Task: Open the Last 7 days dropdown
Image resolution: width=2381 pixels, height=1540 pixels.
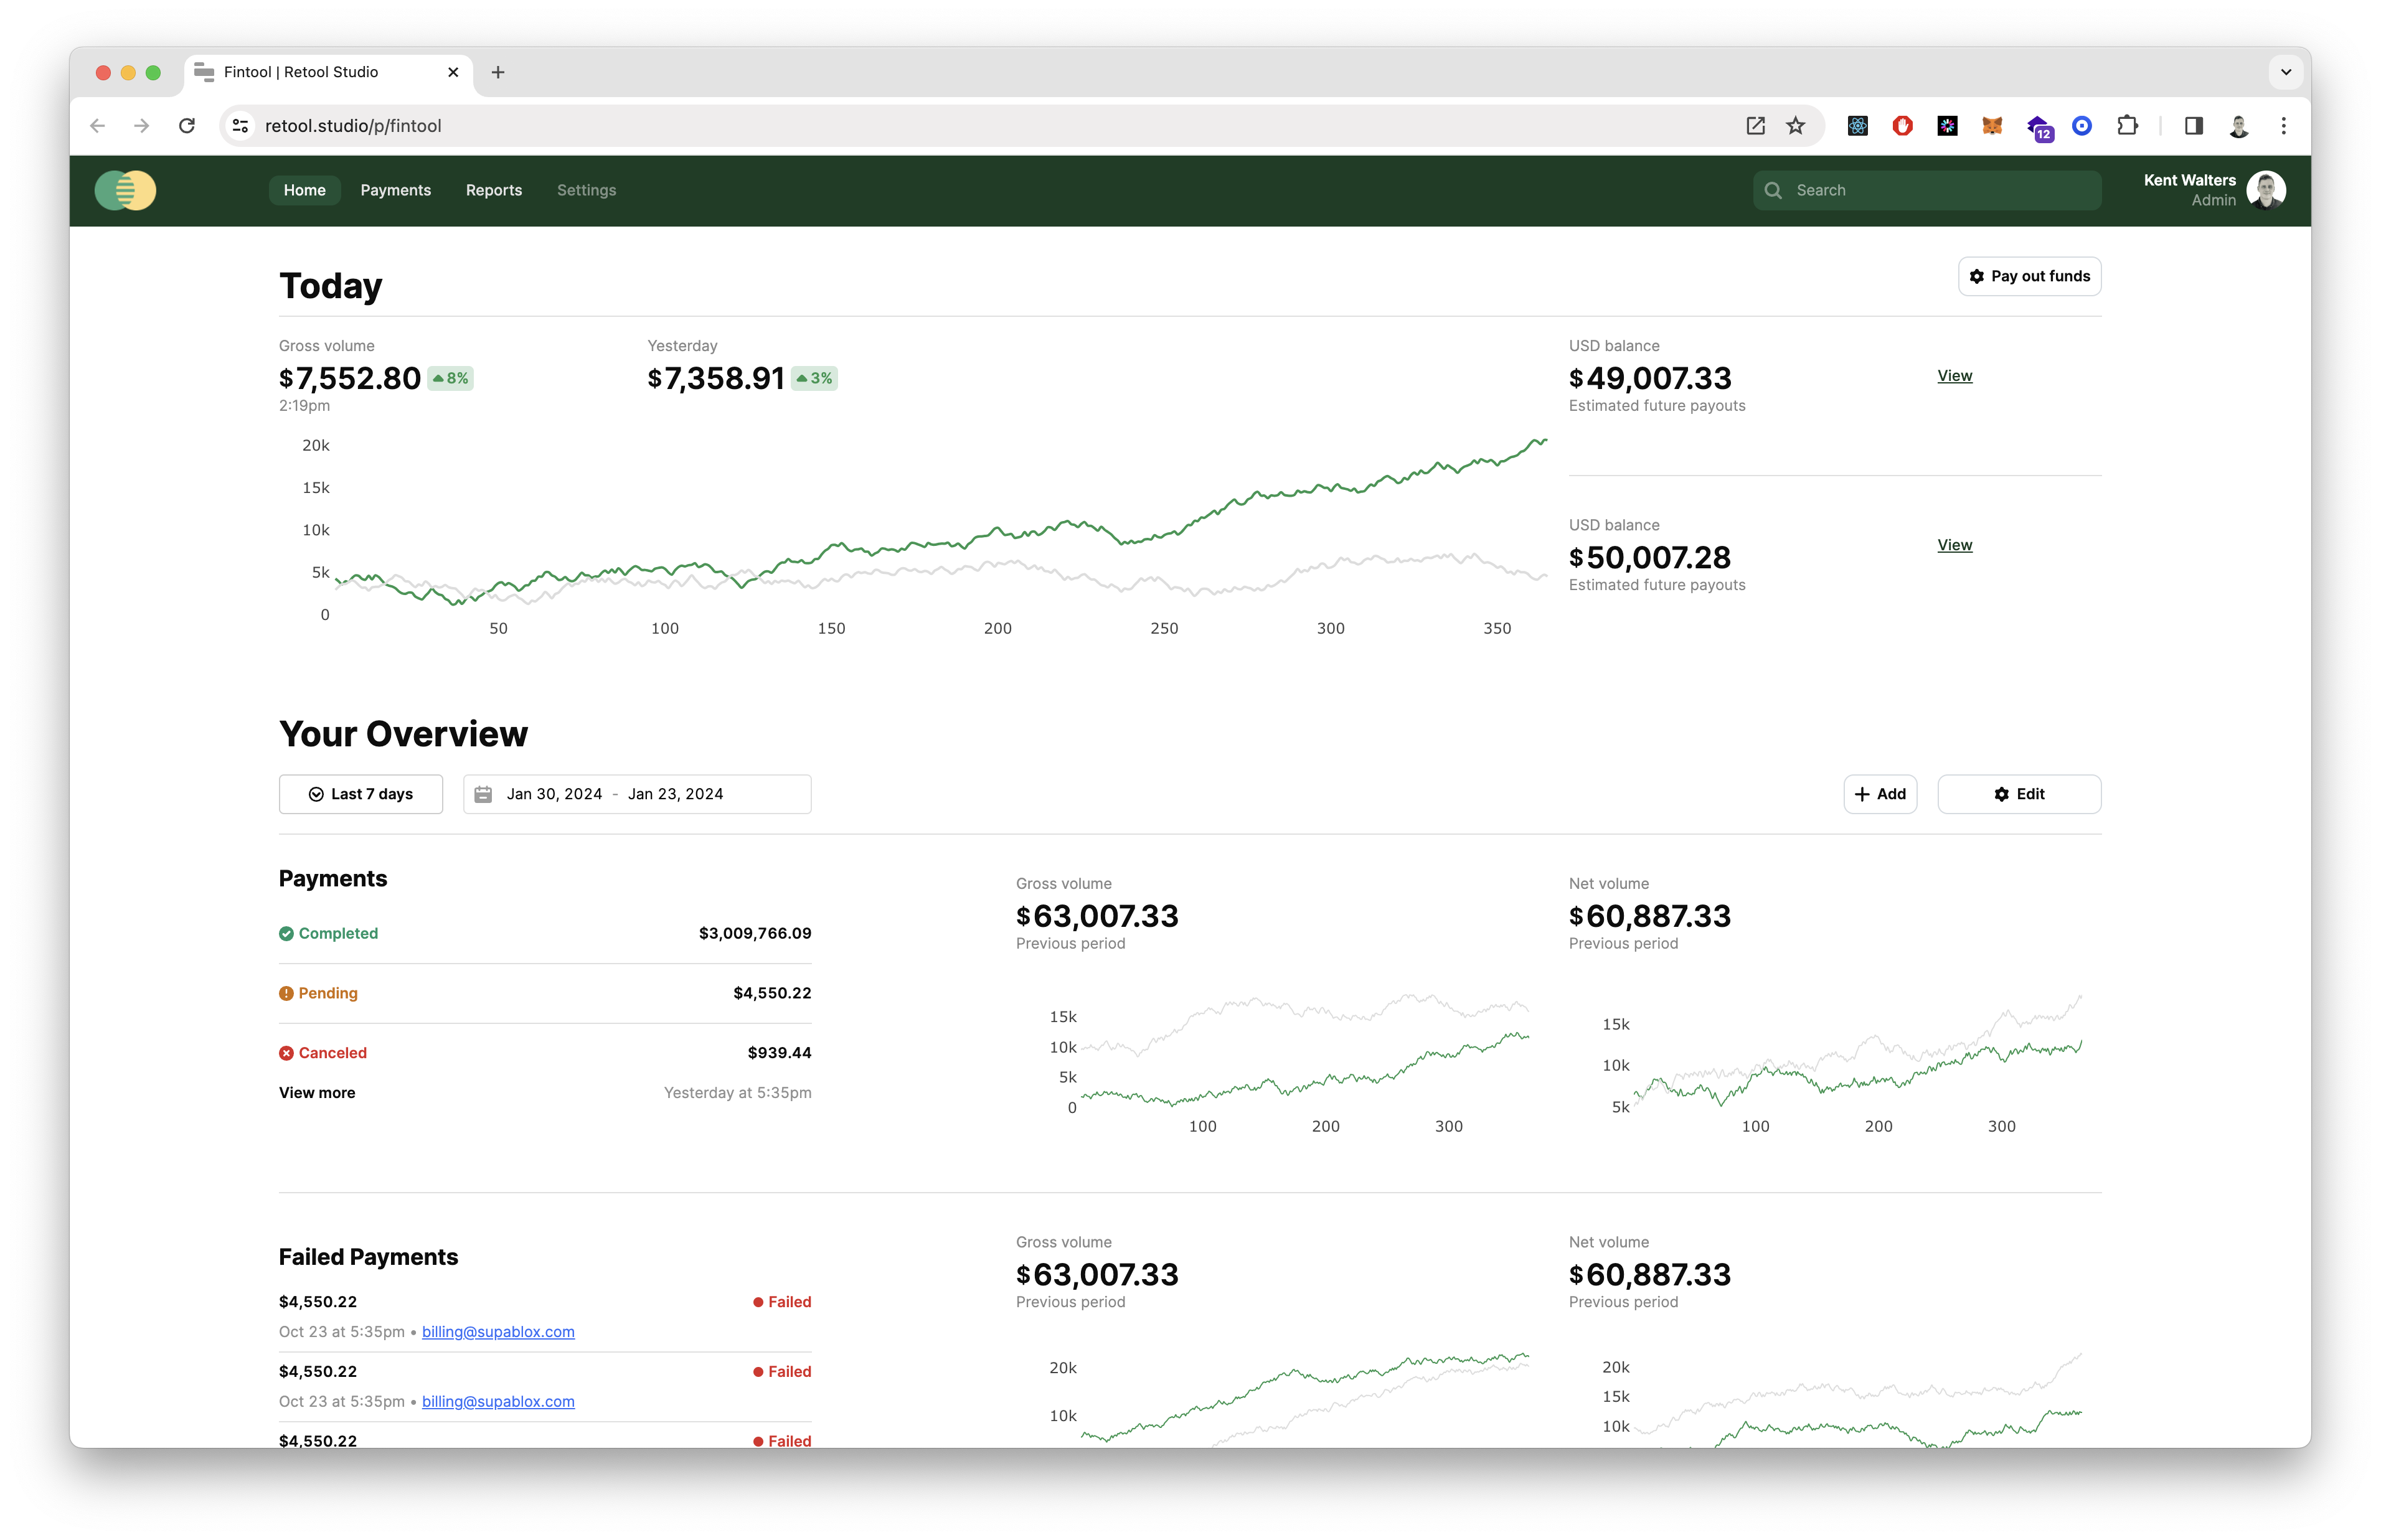Action: [361, 794]
